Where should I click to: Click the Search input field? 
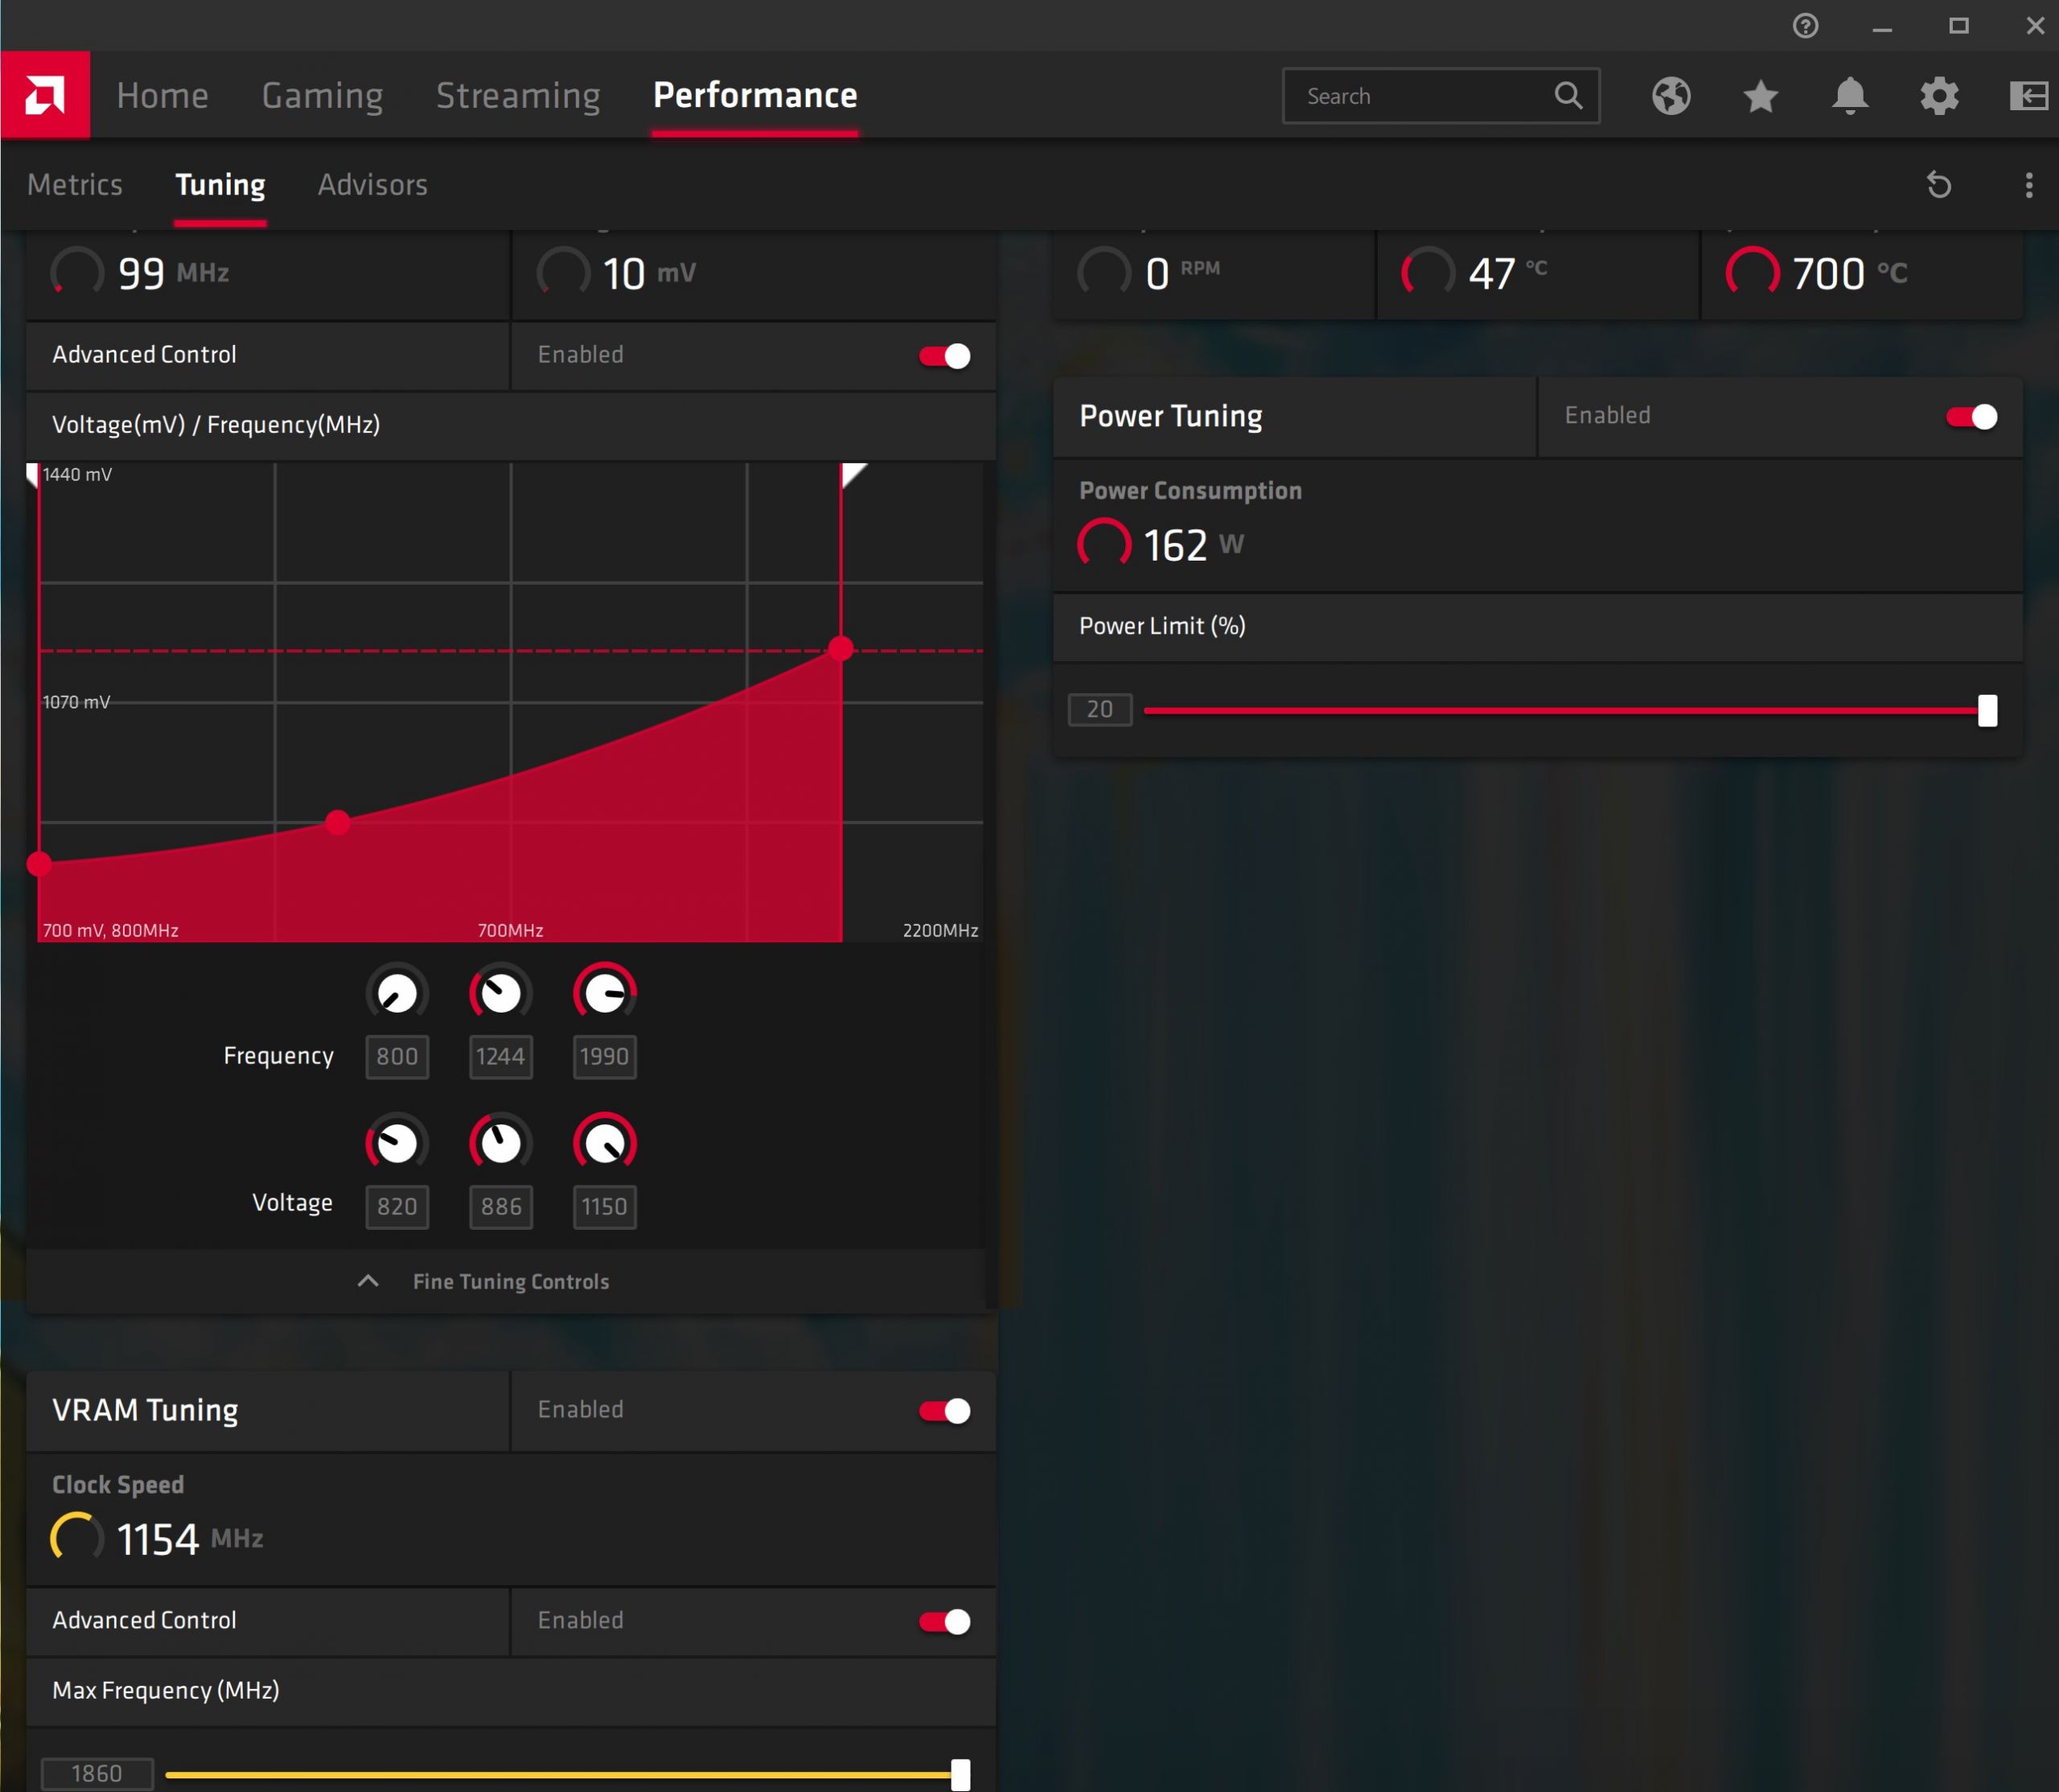point(1420,96)
